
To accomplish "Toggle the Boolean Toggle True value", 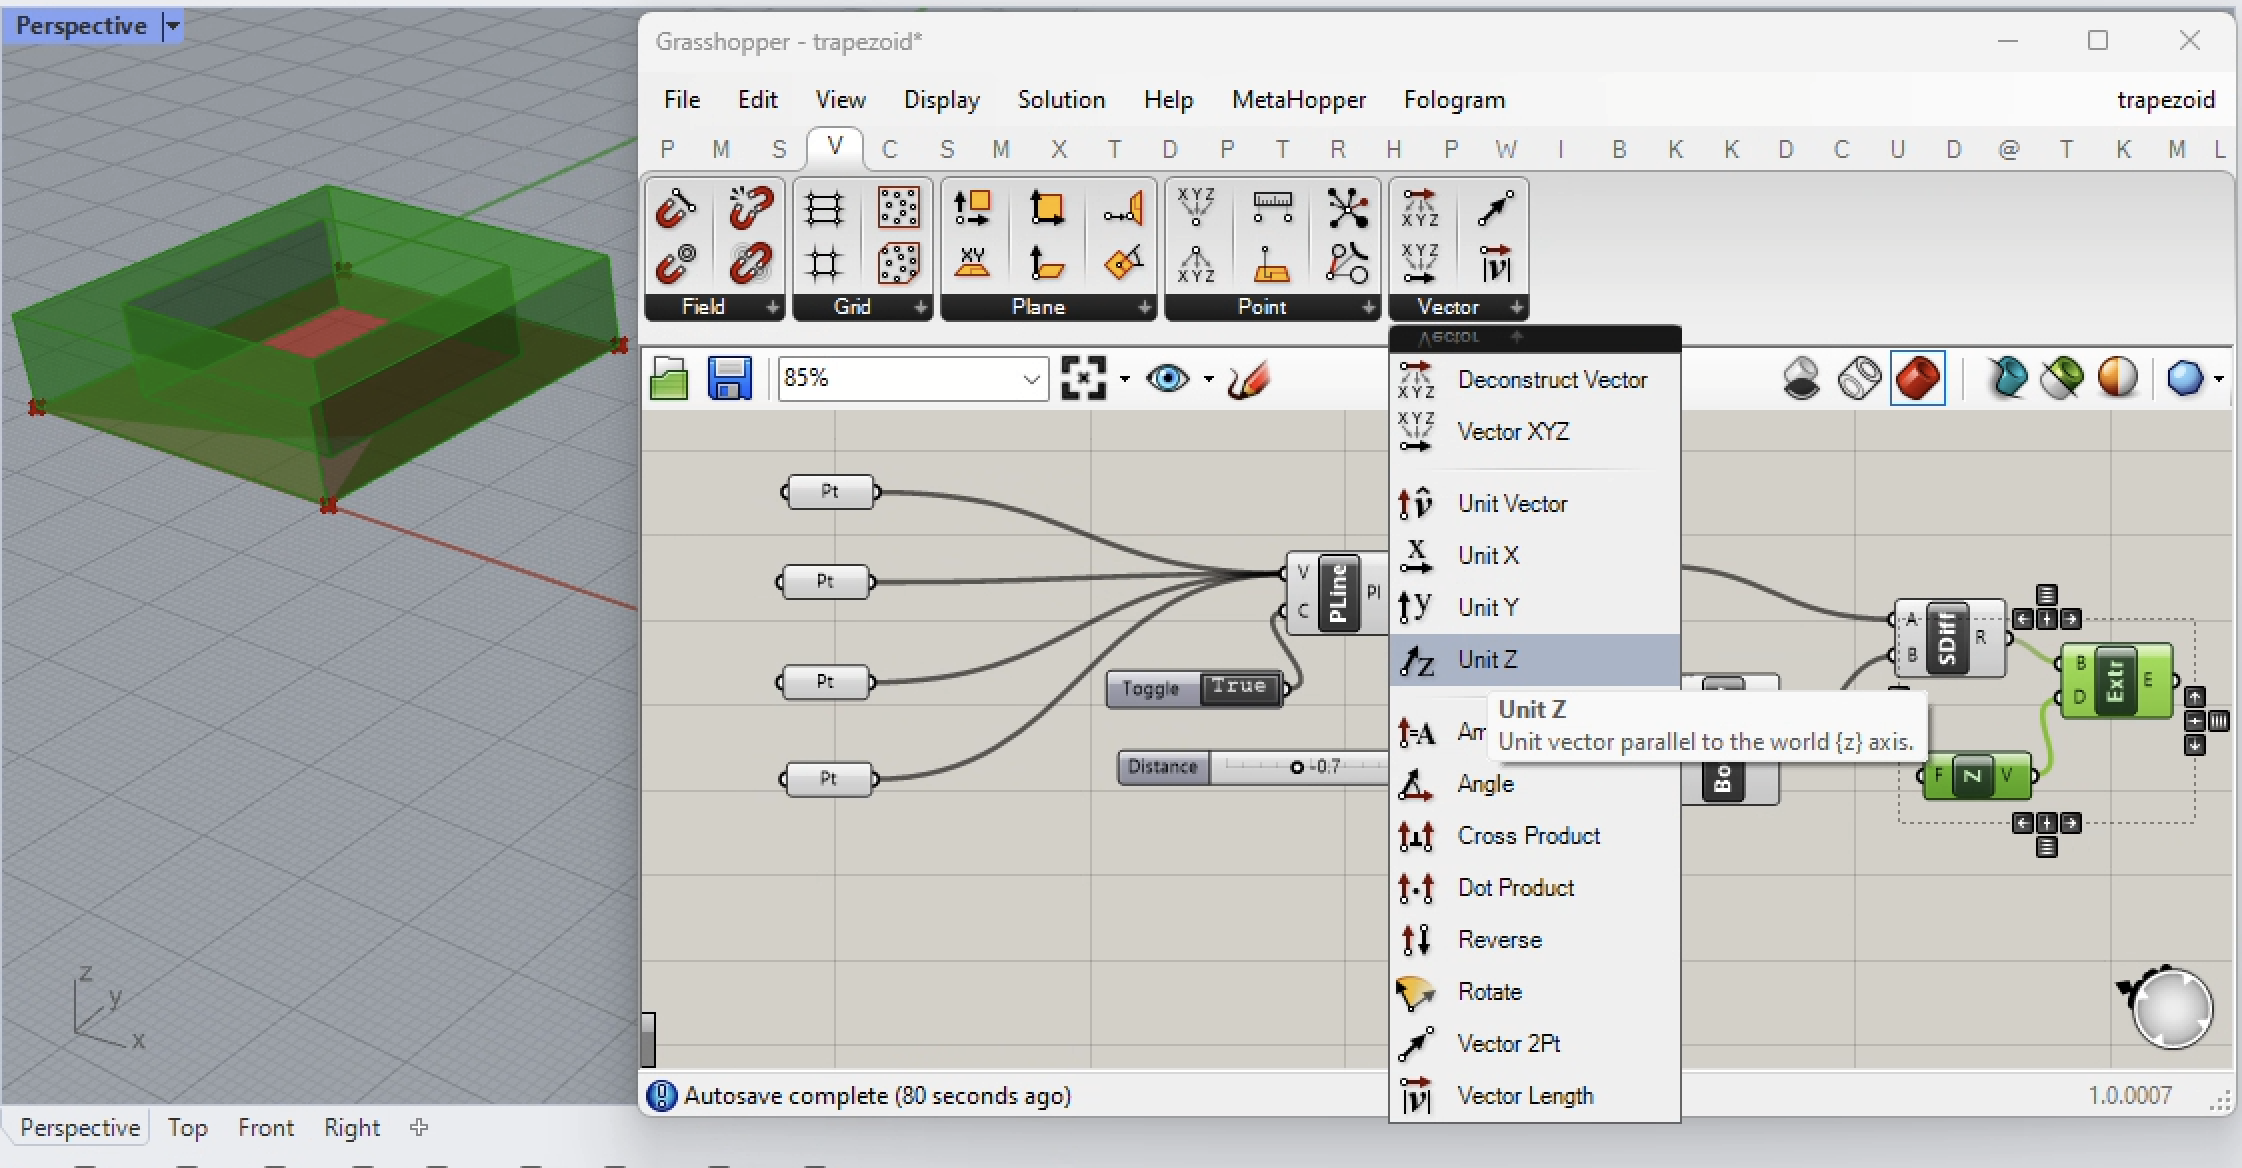I will coord(1239,687).
